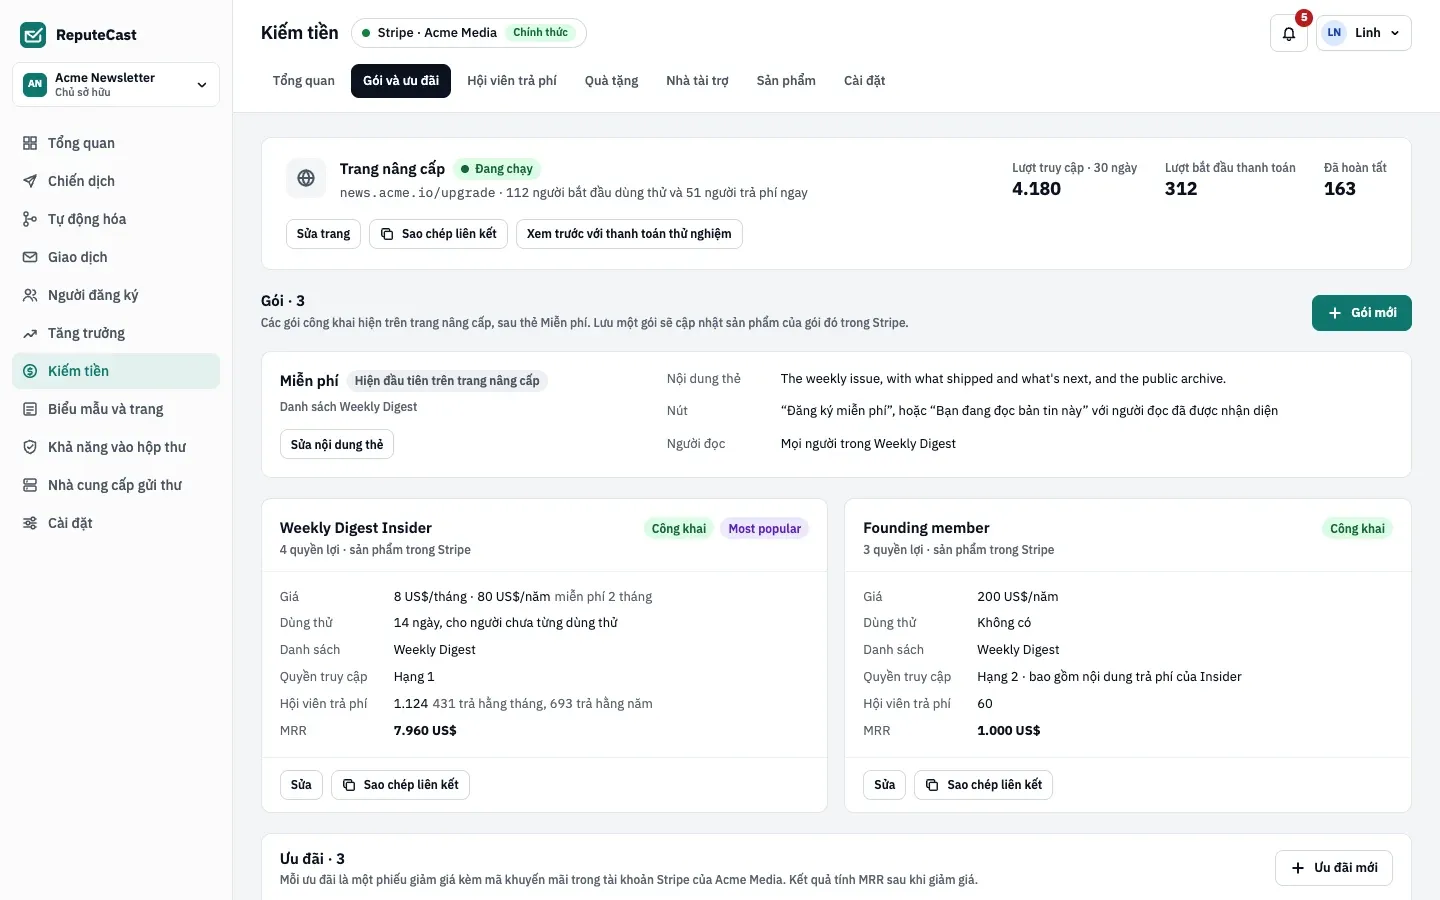Expand the Acme Newsletter workspace switcher
Viewport: 1440px width, 900px height.
116,84
